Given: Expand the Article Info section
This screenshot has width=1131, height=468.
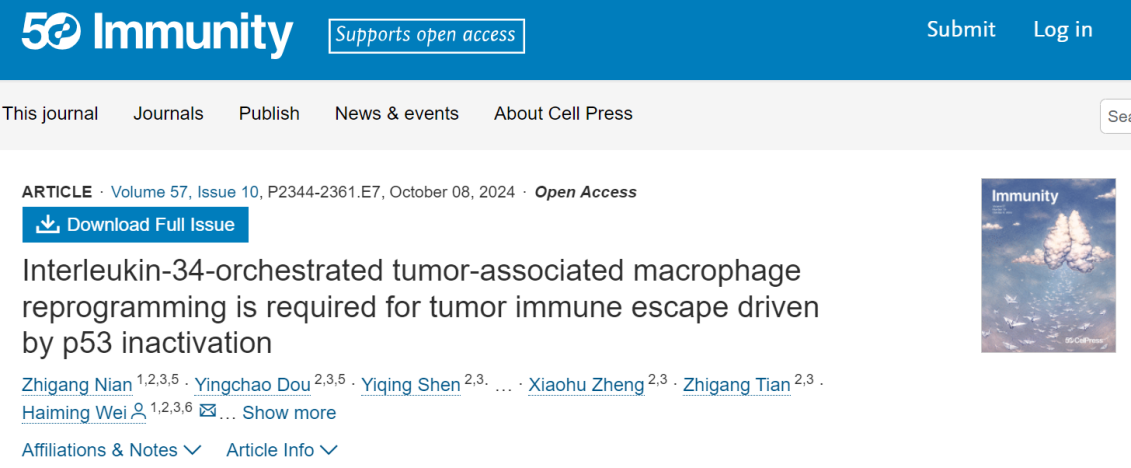Looking at the screenshot, I should (282, 450).
